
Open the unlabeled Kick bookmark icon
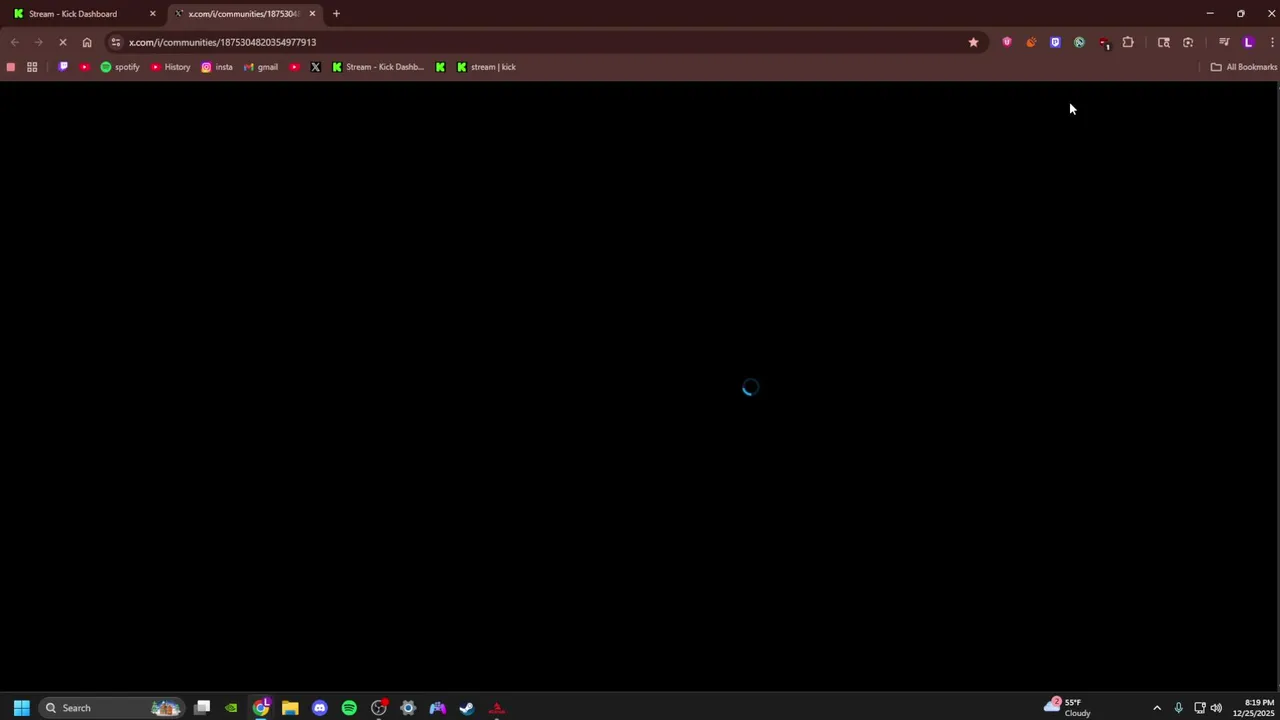point(440,67)
